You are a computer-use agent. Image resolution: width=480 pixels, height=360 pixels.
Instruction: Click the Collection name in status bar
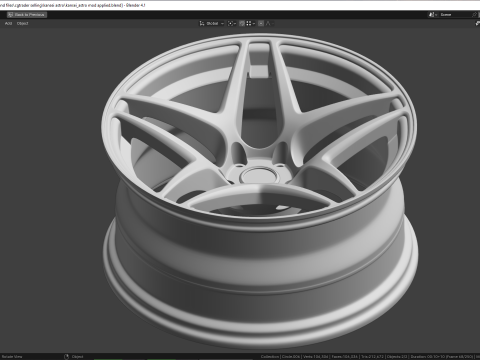270,357
